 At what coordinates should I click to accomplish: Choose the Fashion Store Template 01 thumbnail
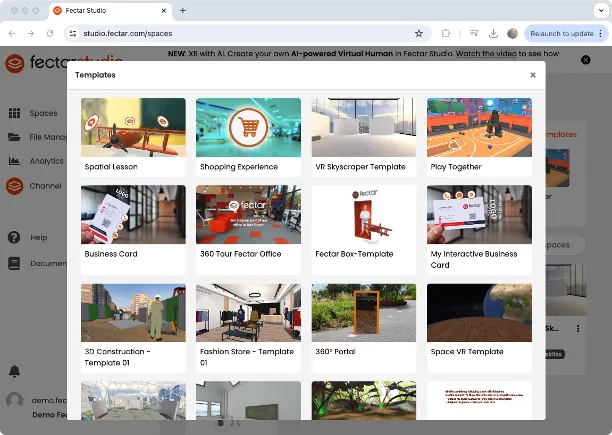point(248,313)
